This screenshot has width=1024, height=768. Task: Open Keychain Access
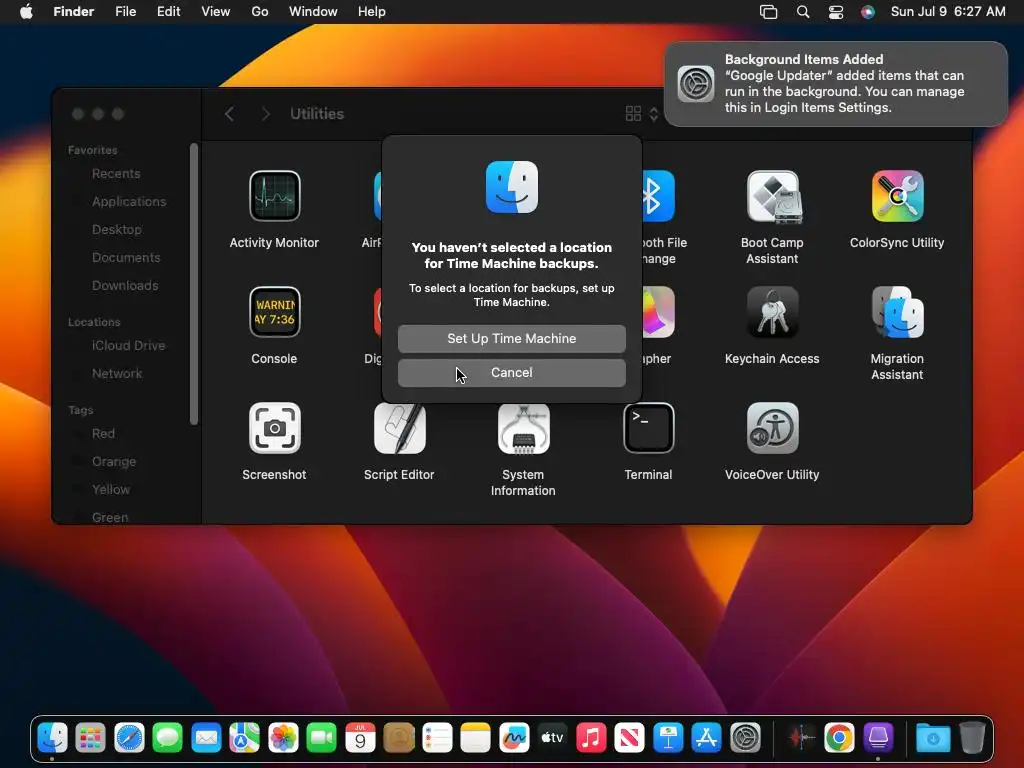[x=772, y=312]
